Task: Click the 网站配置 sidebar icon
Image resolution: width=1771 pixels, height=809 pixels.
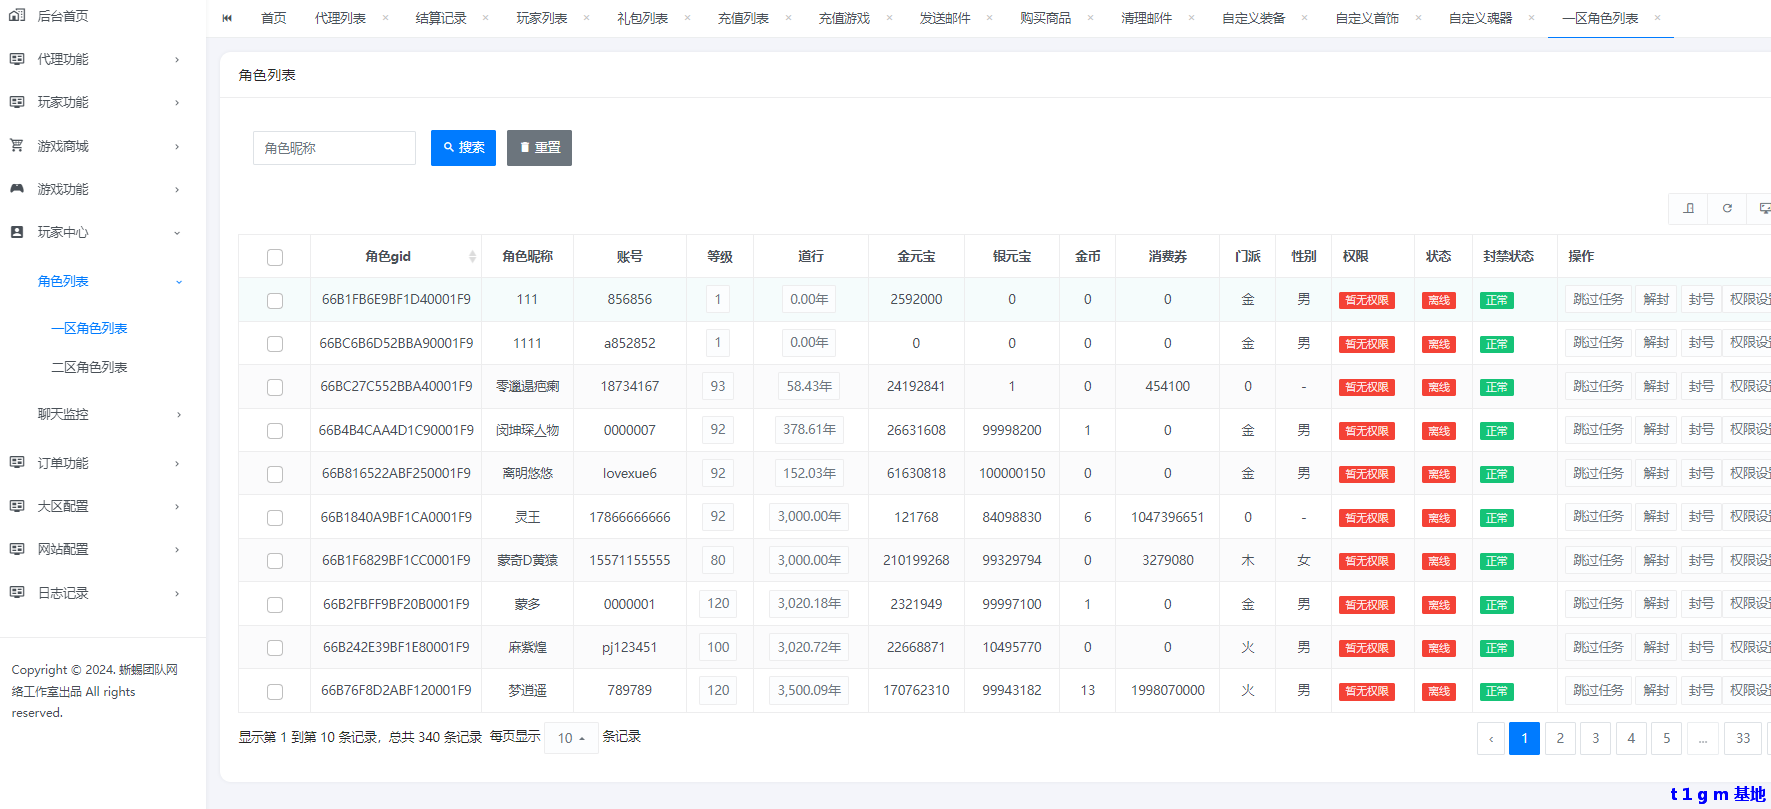Action: point(17,549)
